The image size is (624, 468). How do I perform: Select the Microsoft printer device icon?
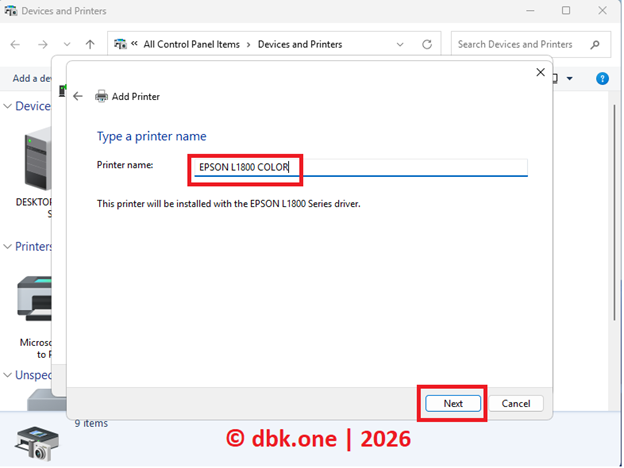tap(36, 300)
